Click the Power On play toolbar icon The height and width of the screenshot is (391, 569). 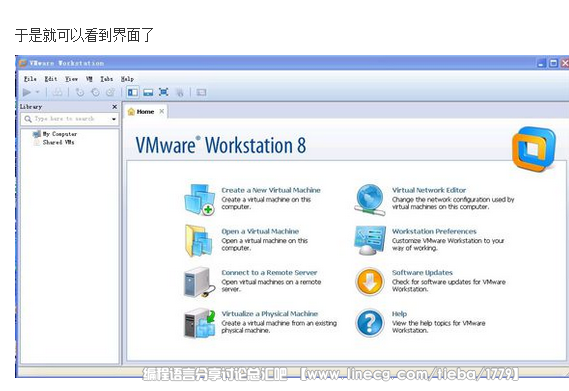27,92
